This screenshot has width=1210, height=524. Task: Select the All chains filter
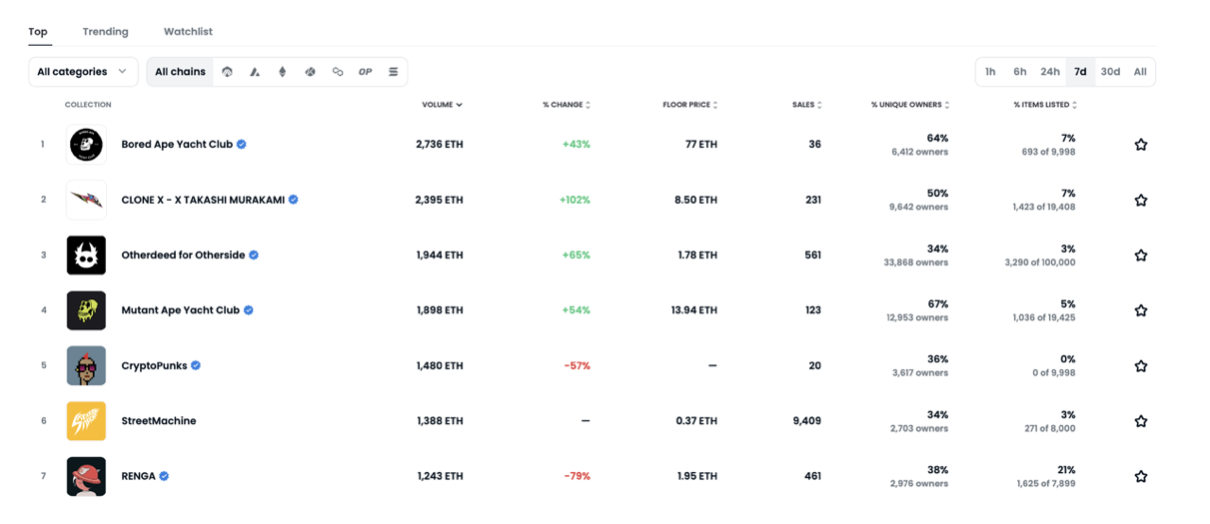click(180, 72)
